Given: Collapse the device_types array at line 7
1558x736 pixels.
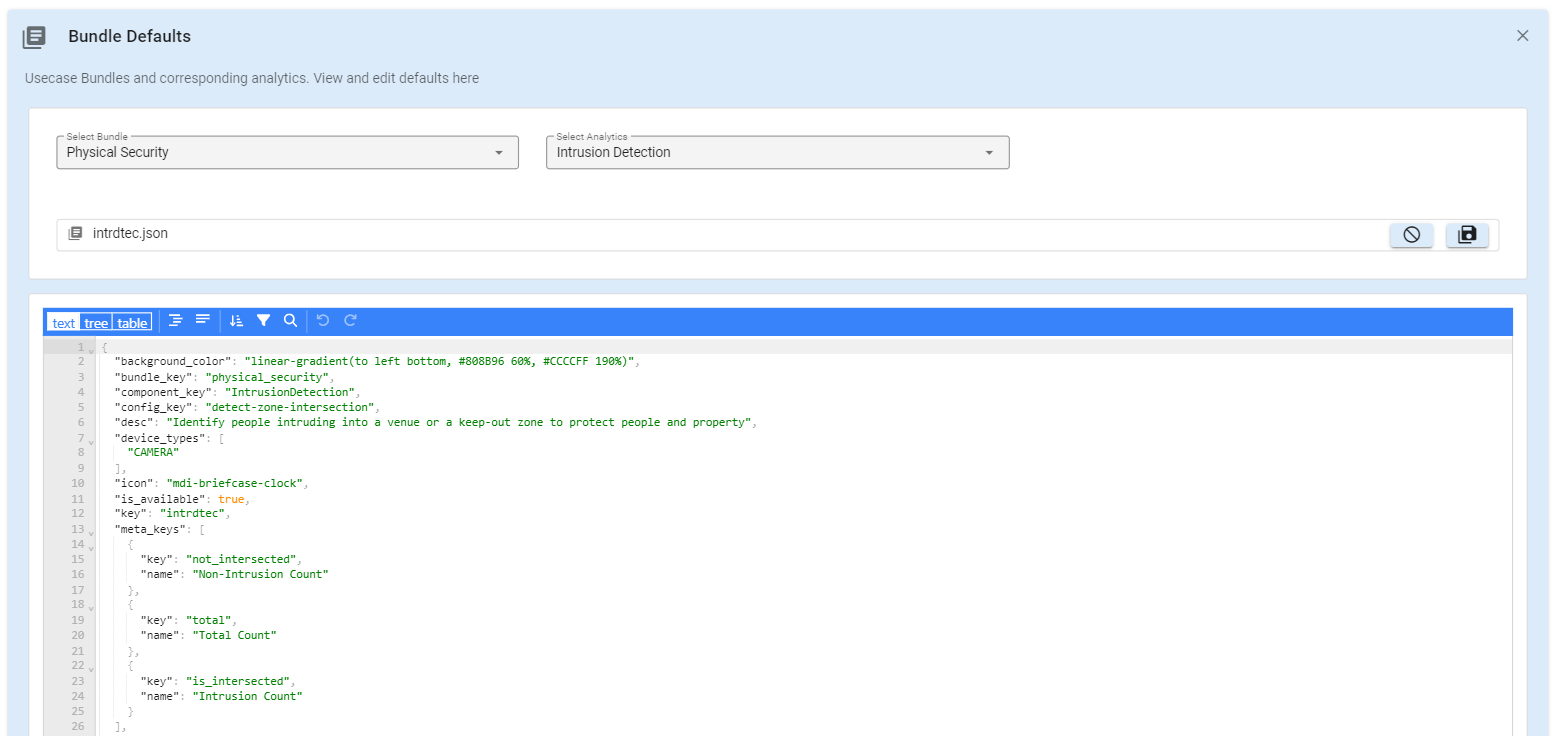Looking at the screenshot, I should click(x=91, y=441).
